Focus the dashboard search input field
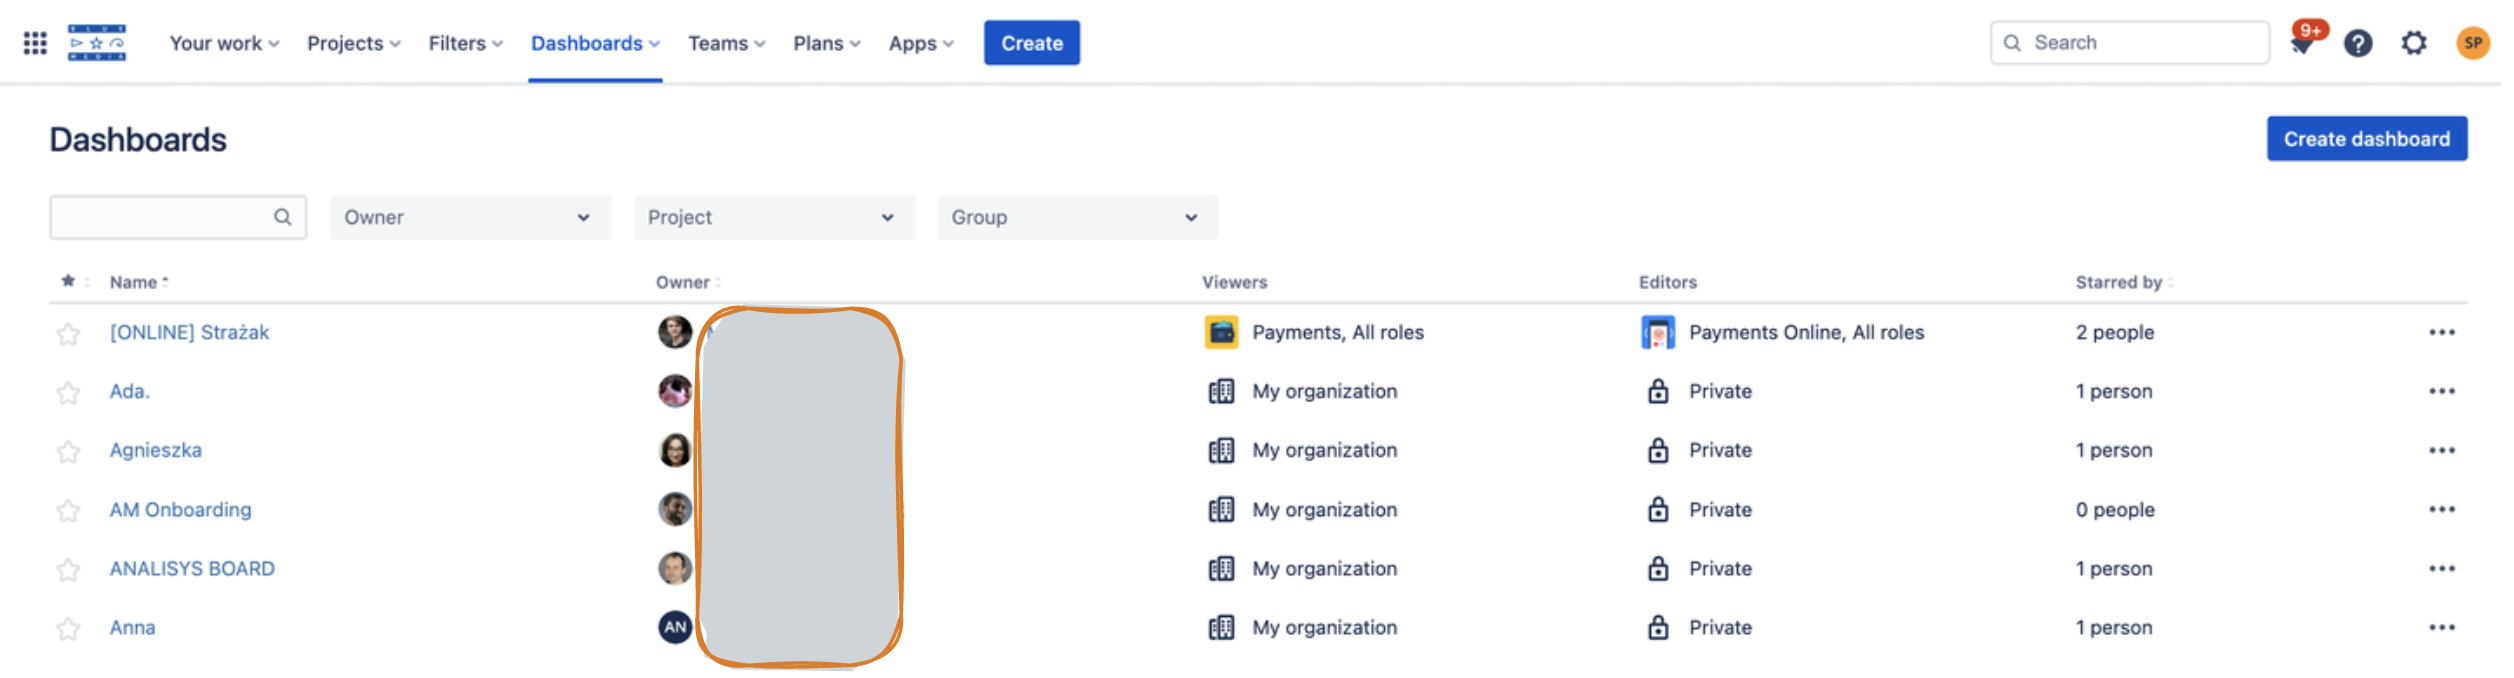2514x678 pixels. [160, 218]
